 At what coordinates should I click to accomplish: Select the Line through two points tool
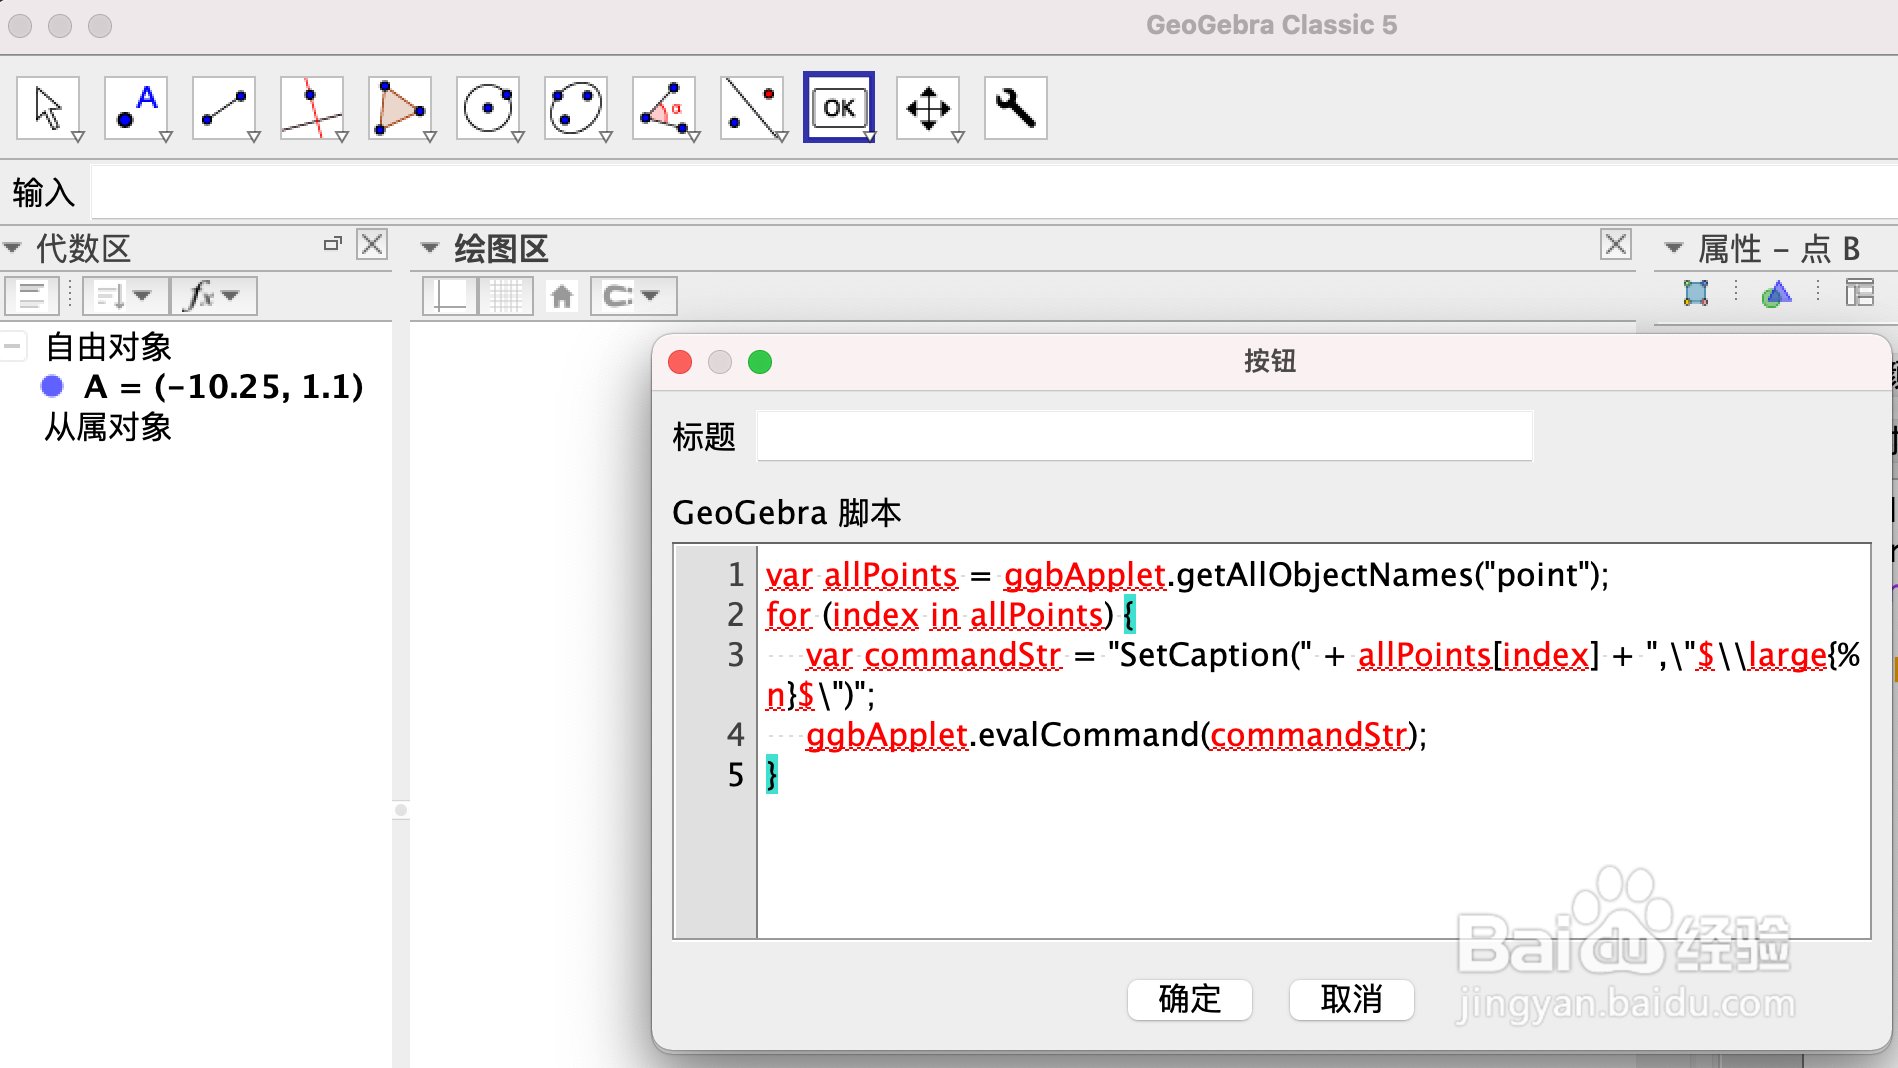(224, 107)
